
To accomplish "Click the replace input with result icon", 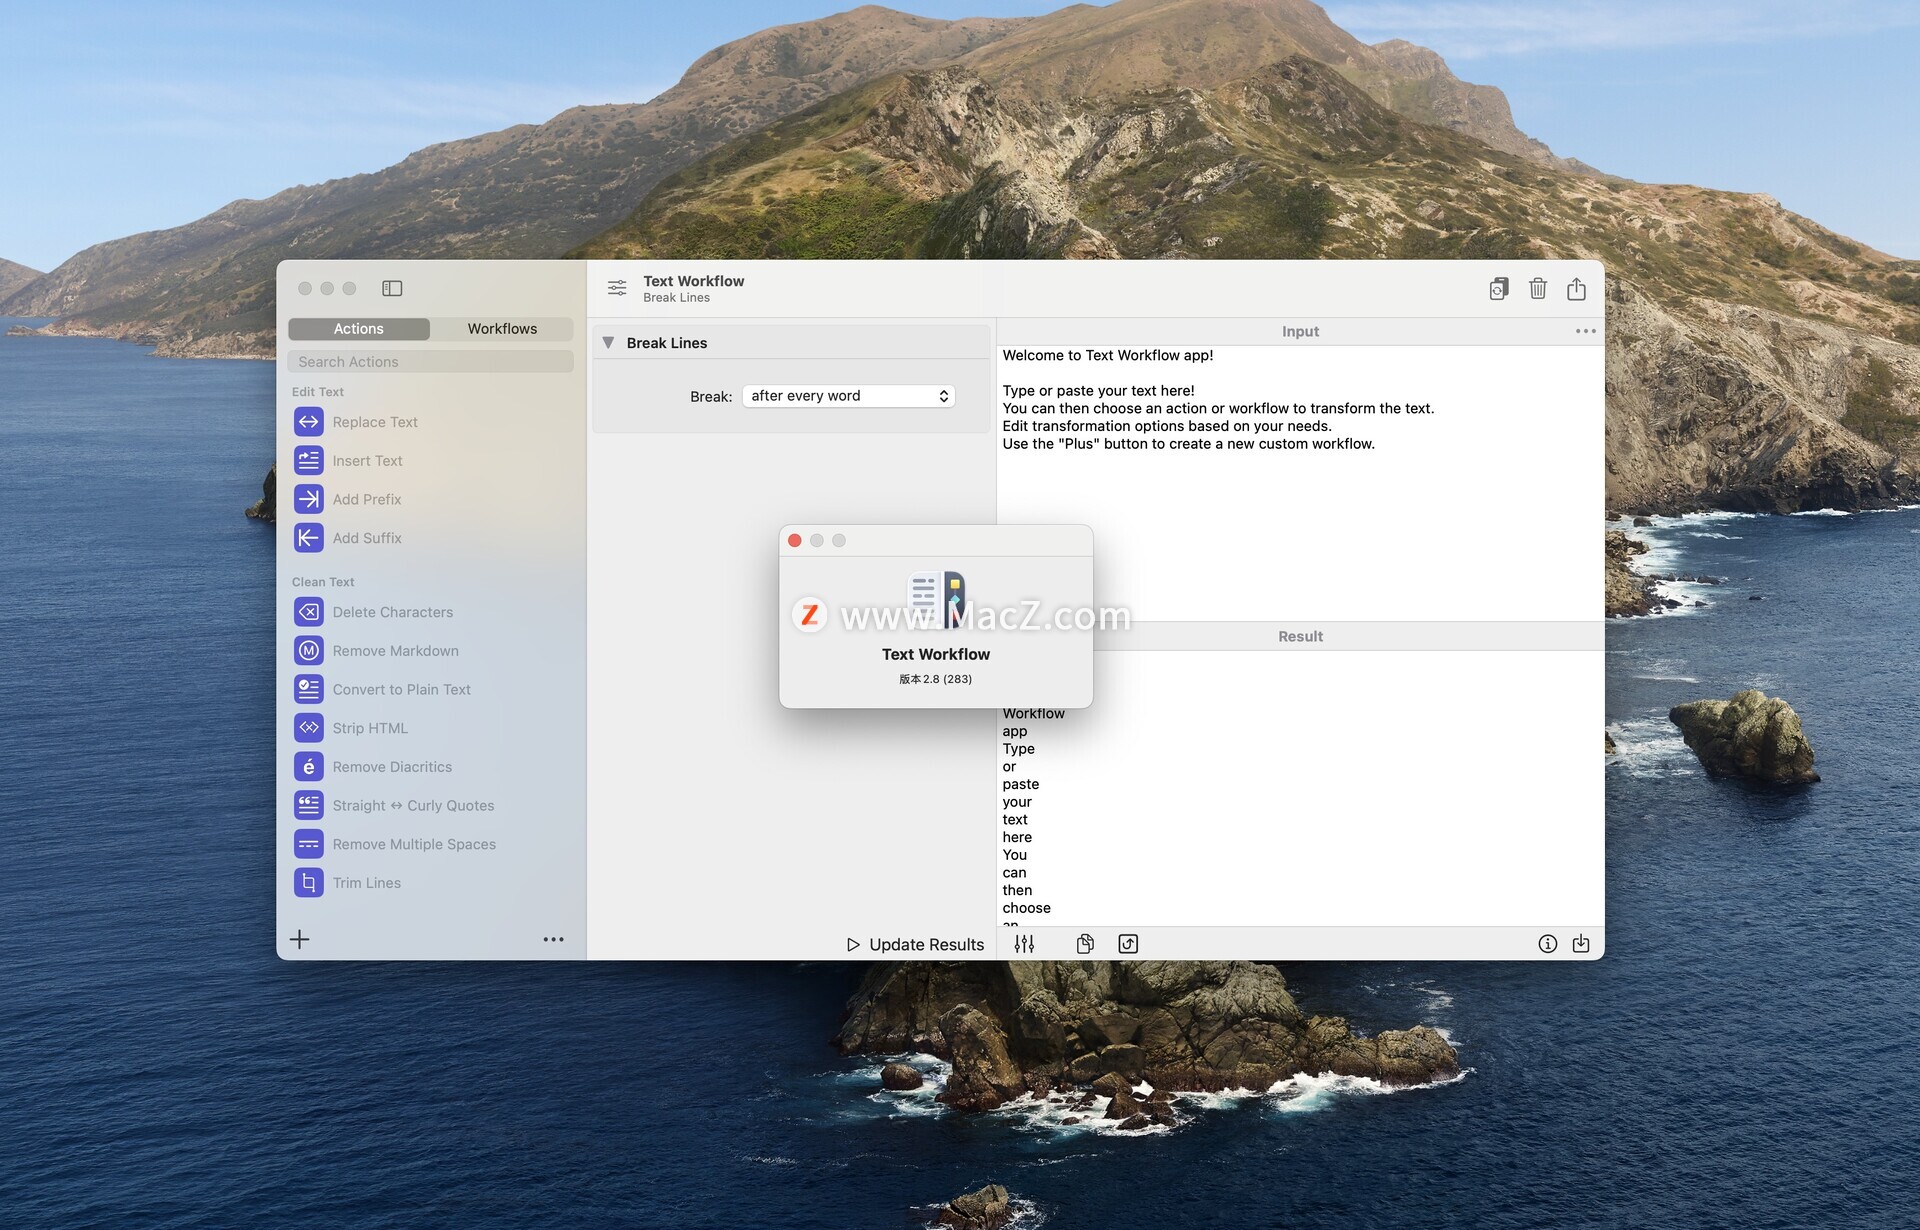I will pyautogui.click(x=1128, y=944).
